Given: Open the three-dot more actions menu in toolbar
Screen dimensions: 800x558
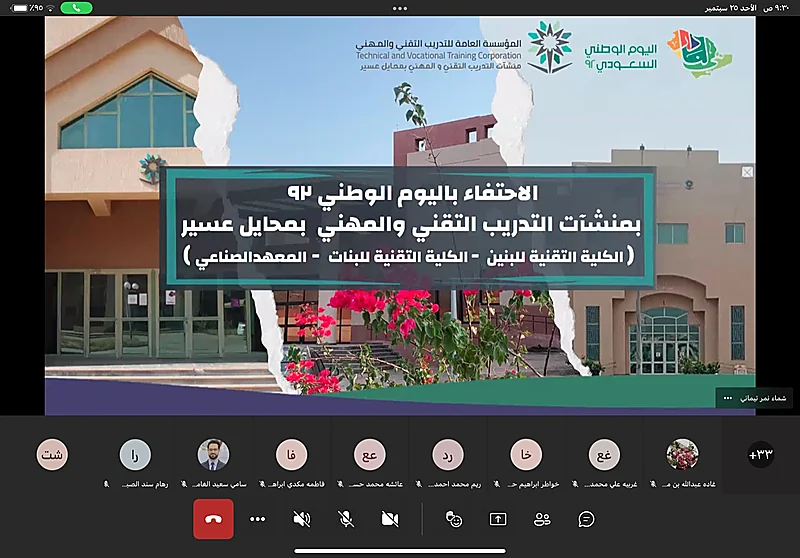Looking at the screenshot, I should coord(258,519).
